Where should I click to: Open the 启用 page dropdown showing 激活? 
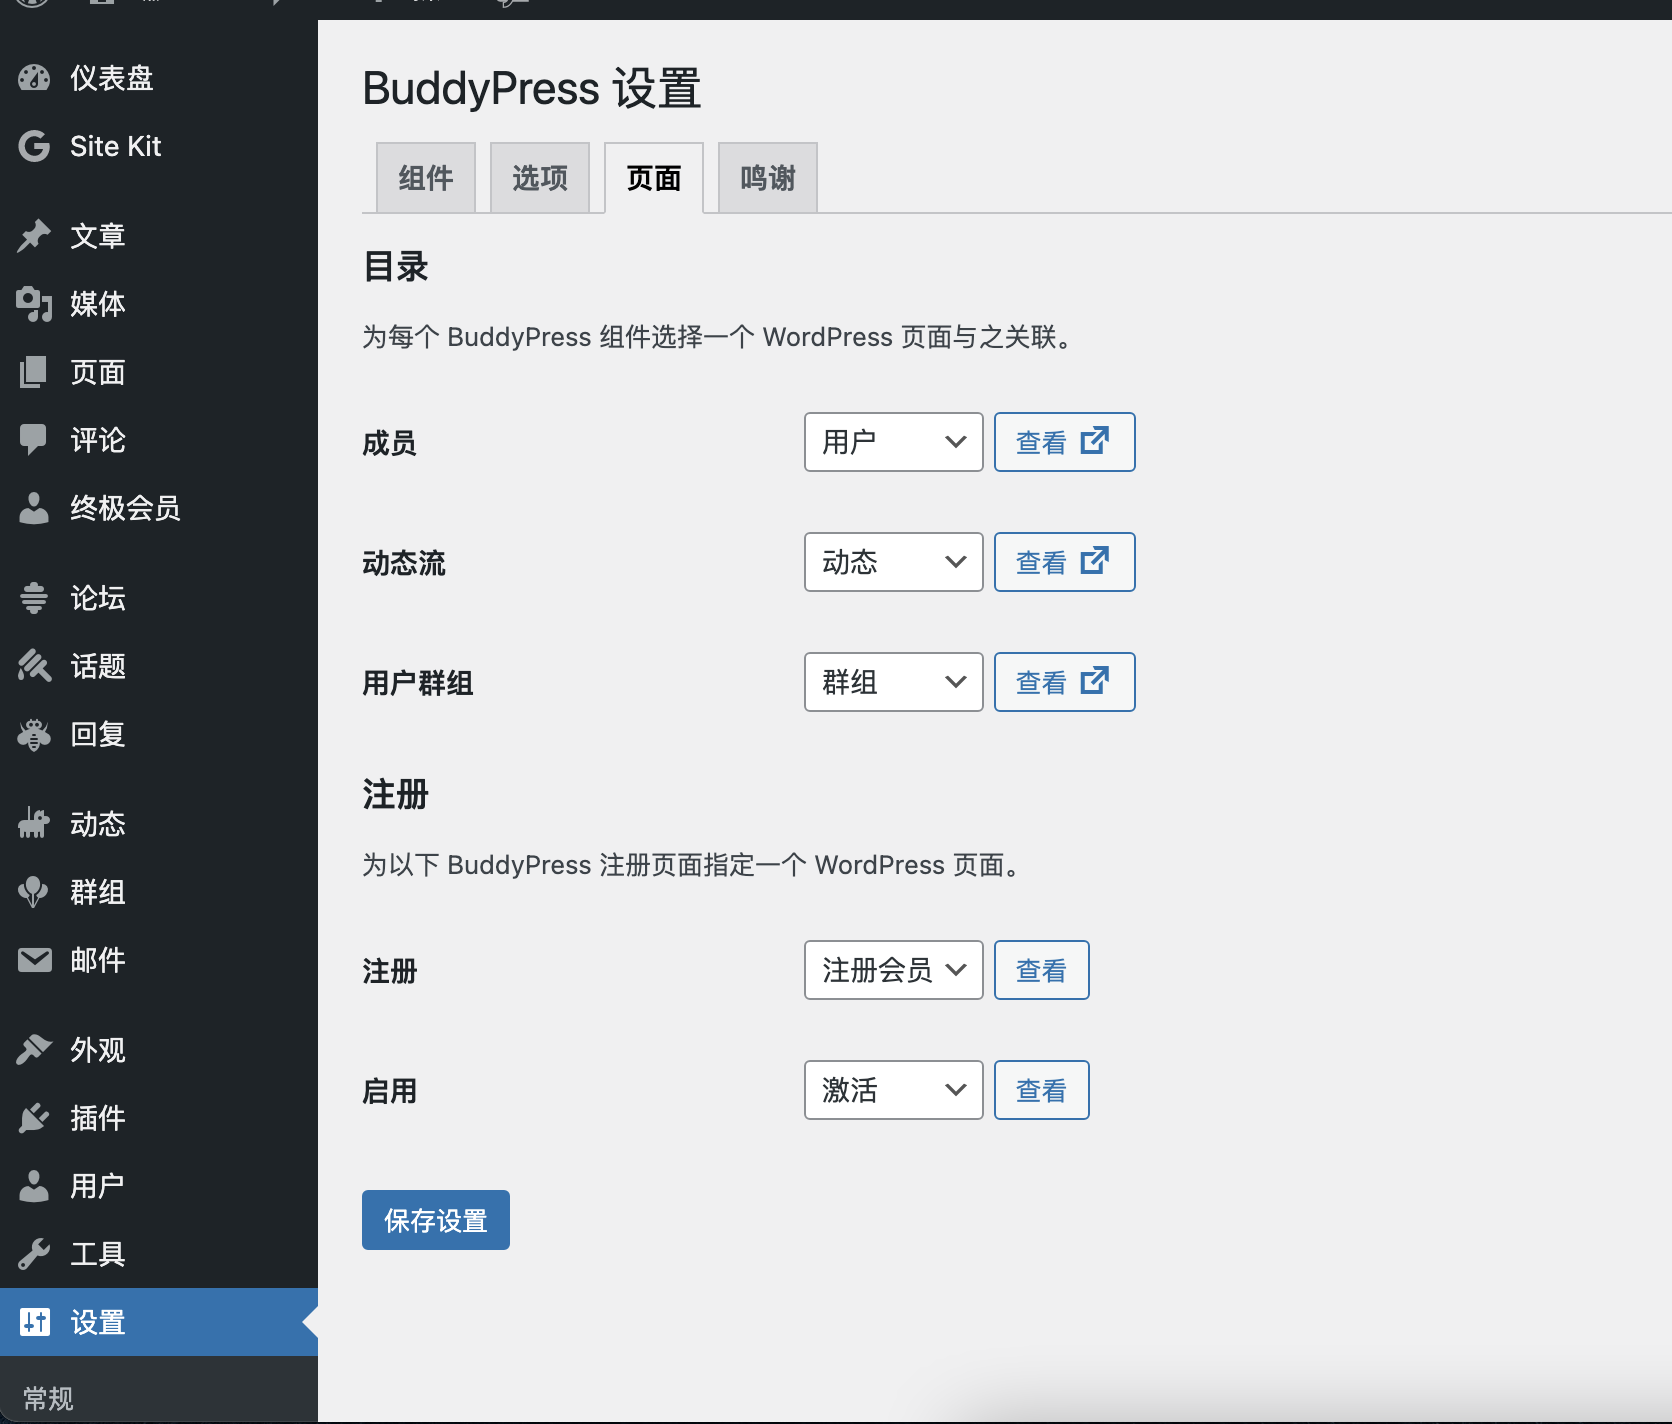[x=894, y=1090]
